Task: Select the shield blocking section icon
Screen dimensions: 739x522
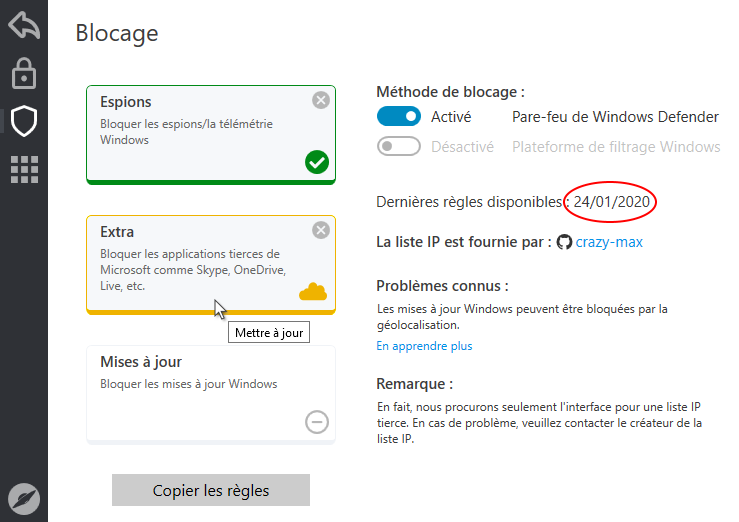Action: click(23, 121)
